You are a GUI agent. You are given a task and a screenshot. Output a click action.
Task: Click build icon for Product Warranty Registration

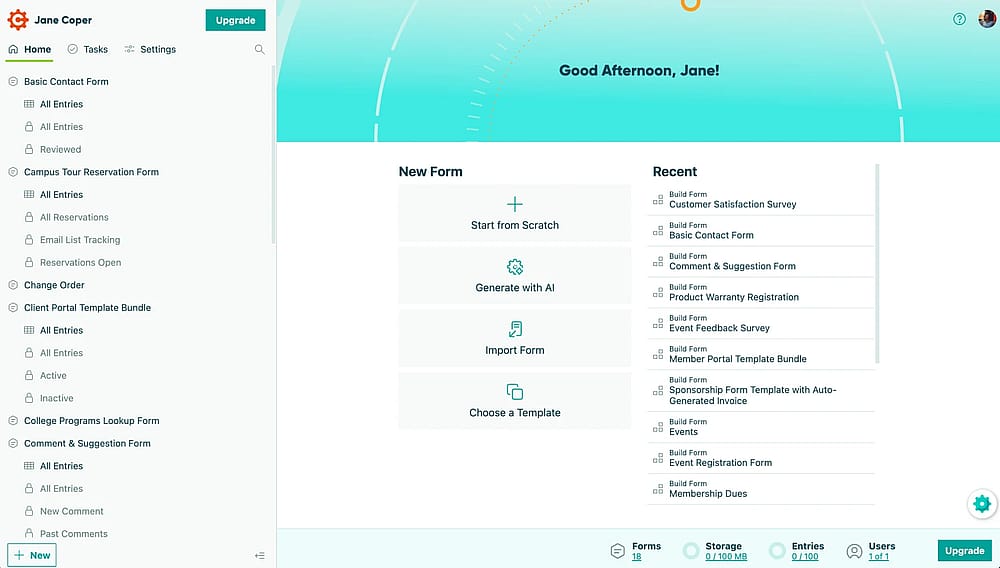coord(658,293)
